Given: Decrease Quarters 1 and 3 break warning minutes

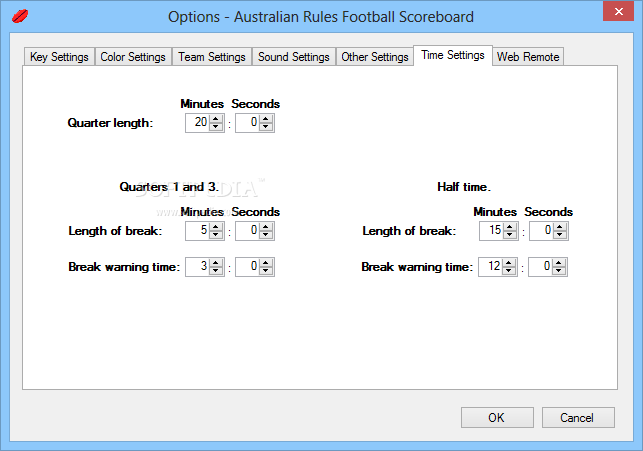Looking at the screenshot, I should click(216, 271).
